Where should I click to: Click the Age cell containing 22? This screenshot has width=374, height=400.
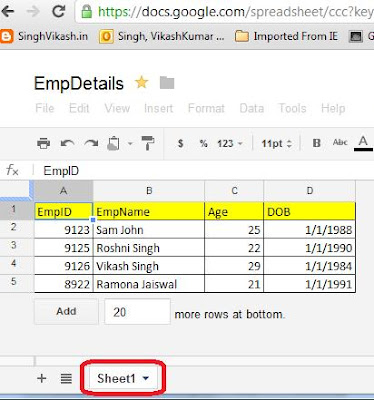coord(234,248)
